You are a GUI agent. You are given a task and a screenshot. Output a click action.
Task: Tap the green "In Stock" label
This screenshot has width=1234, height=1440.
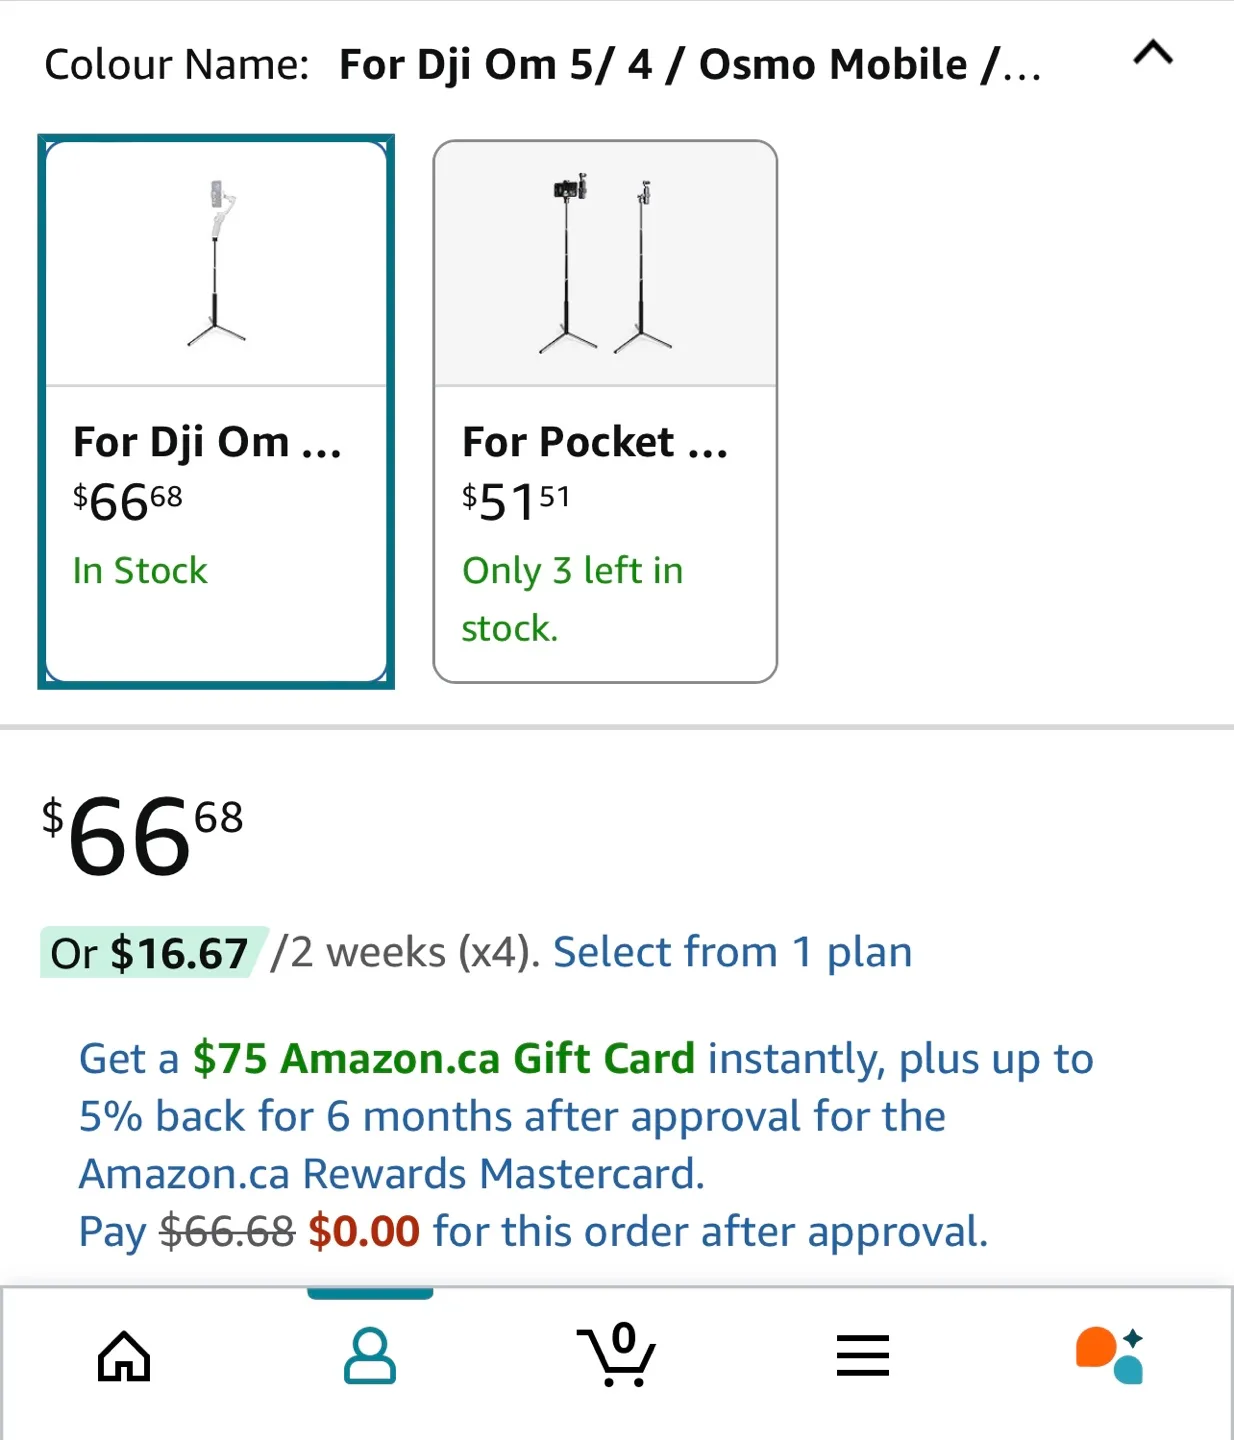pyautogui.click(x=140, y=571)
